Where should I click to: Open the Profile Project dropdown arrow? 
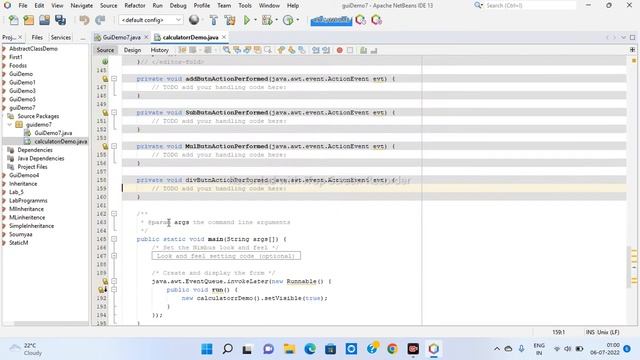pos(298,20)
